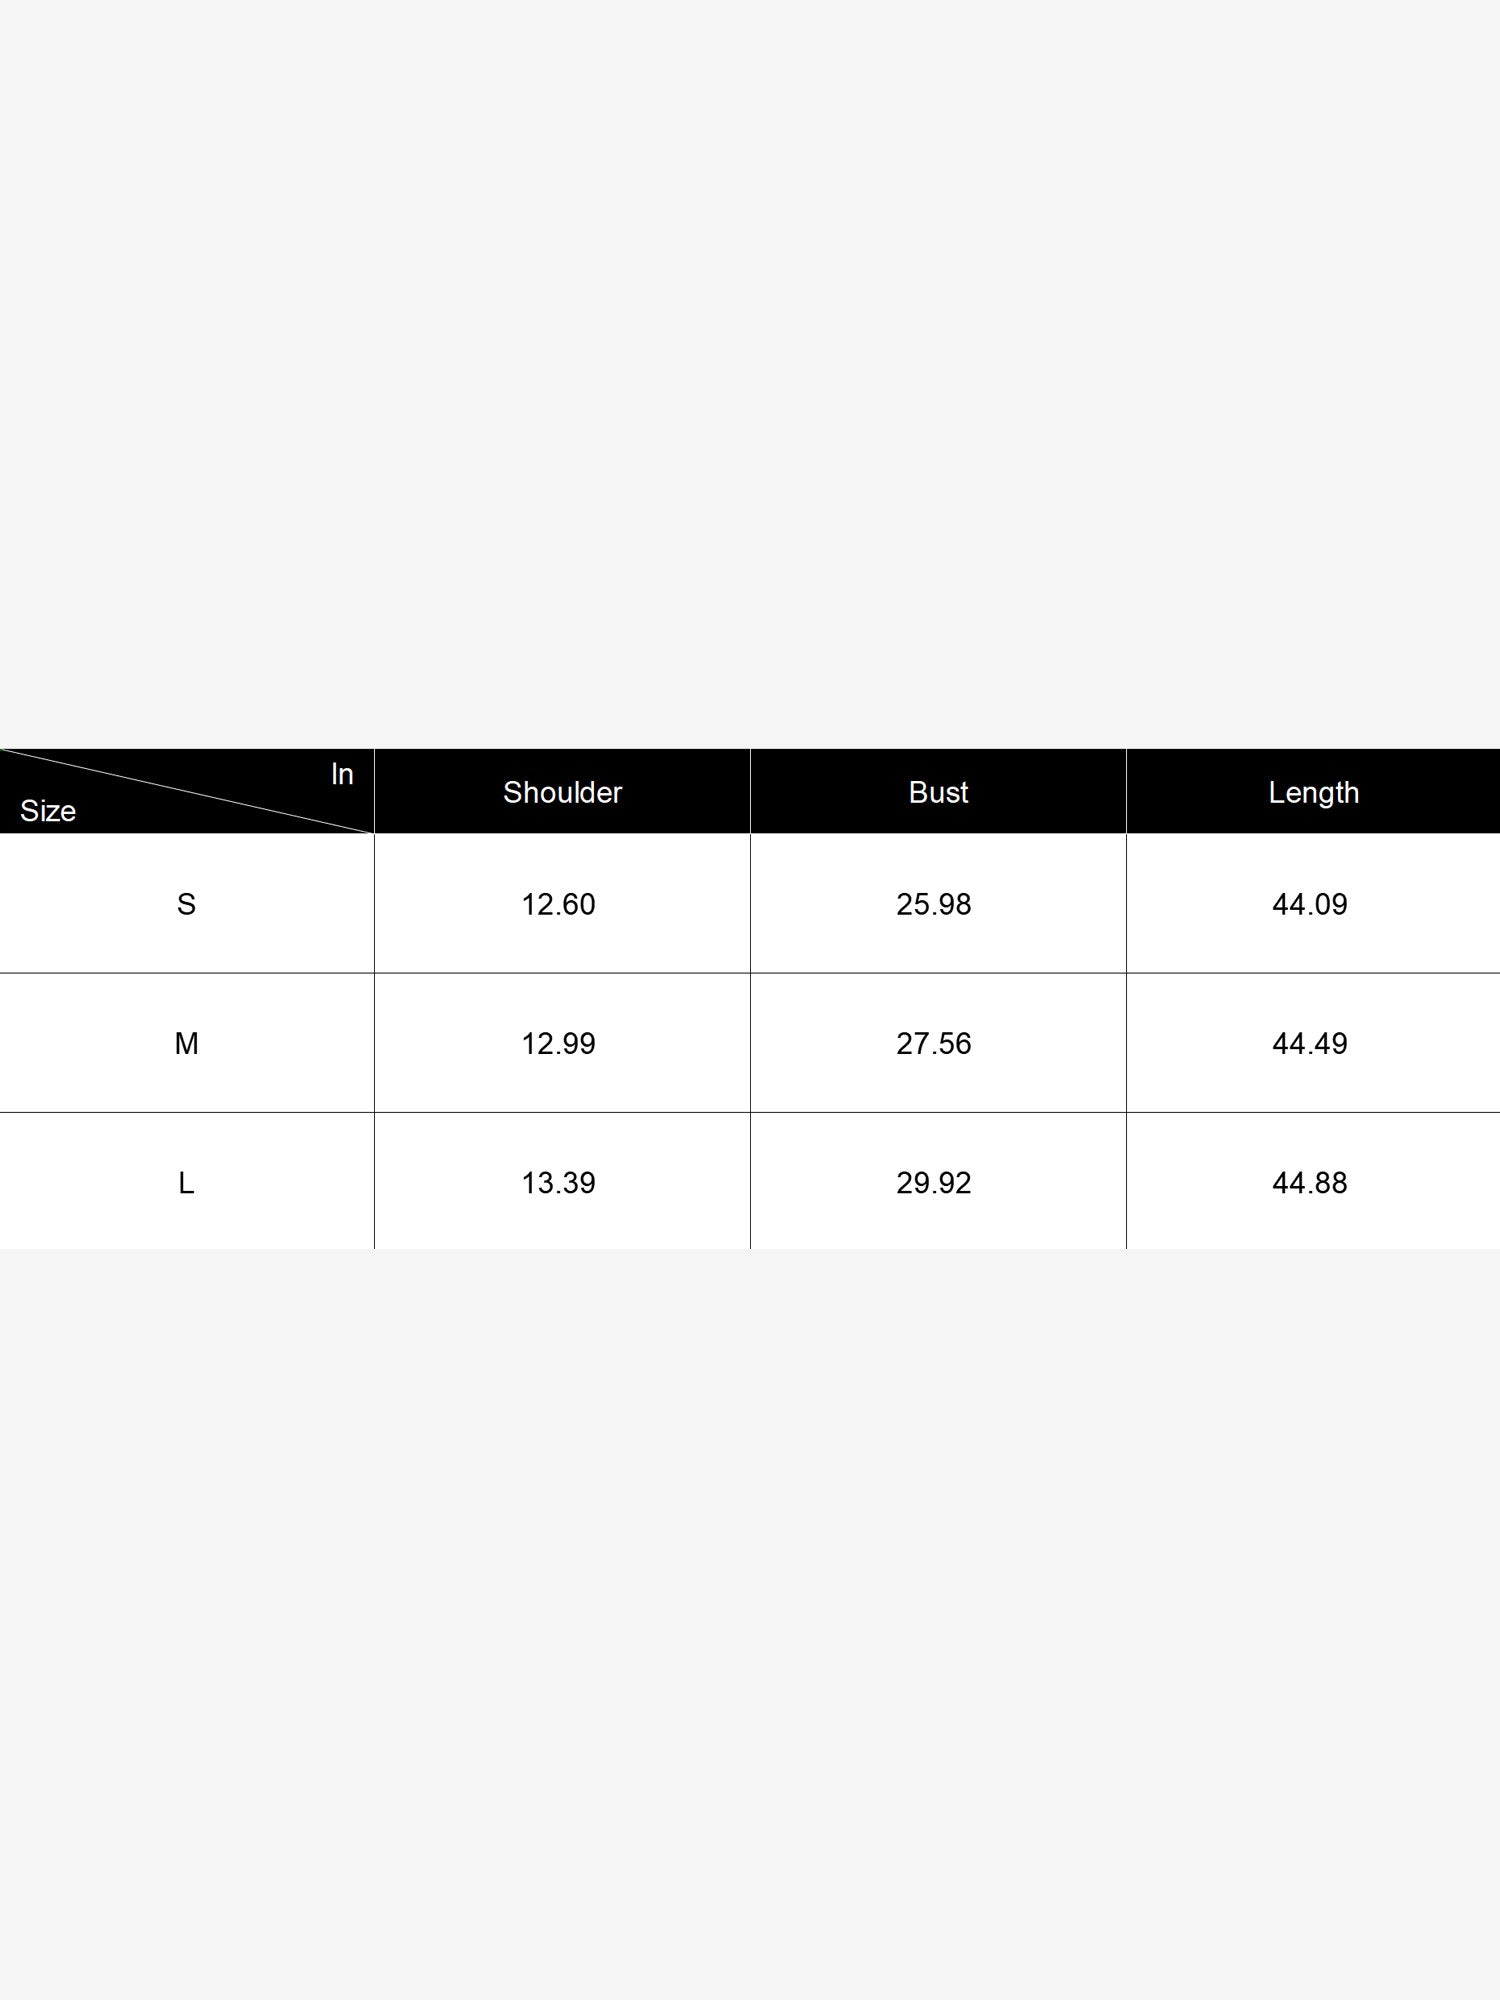Click the 44.49 length value
This screenshot has width=1500, height=2000.
[x=1310, y=1043]
